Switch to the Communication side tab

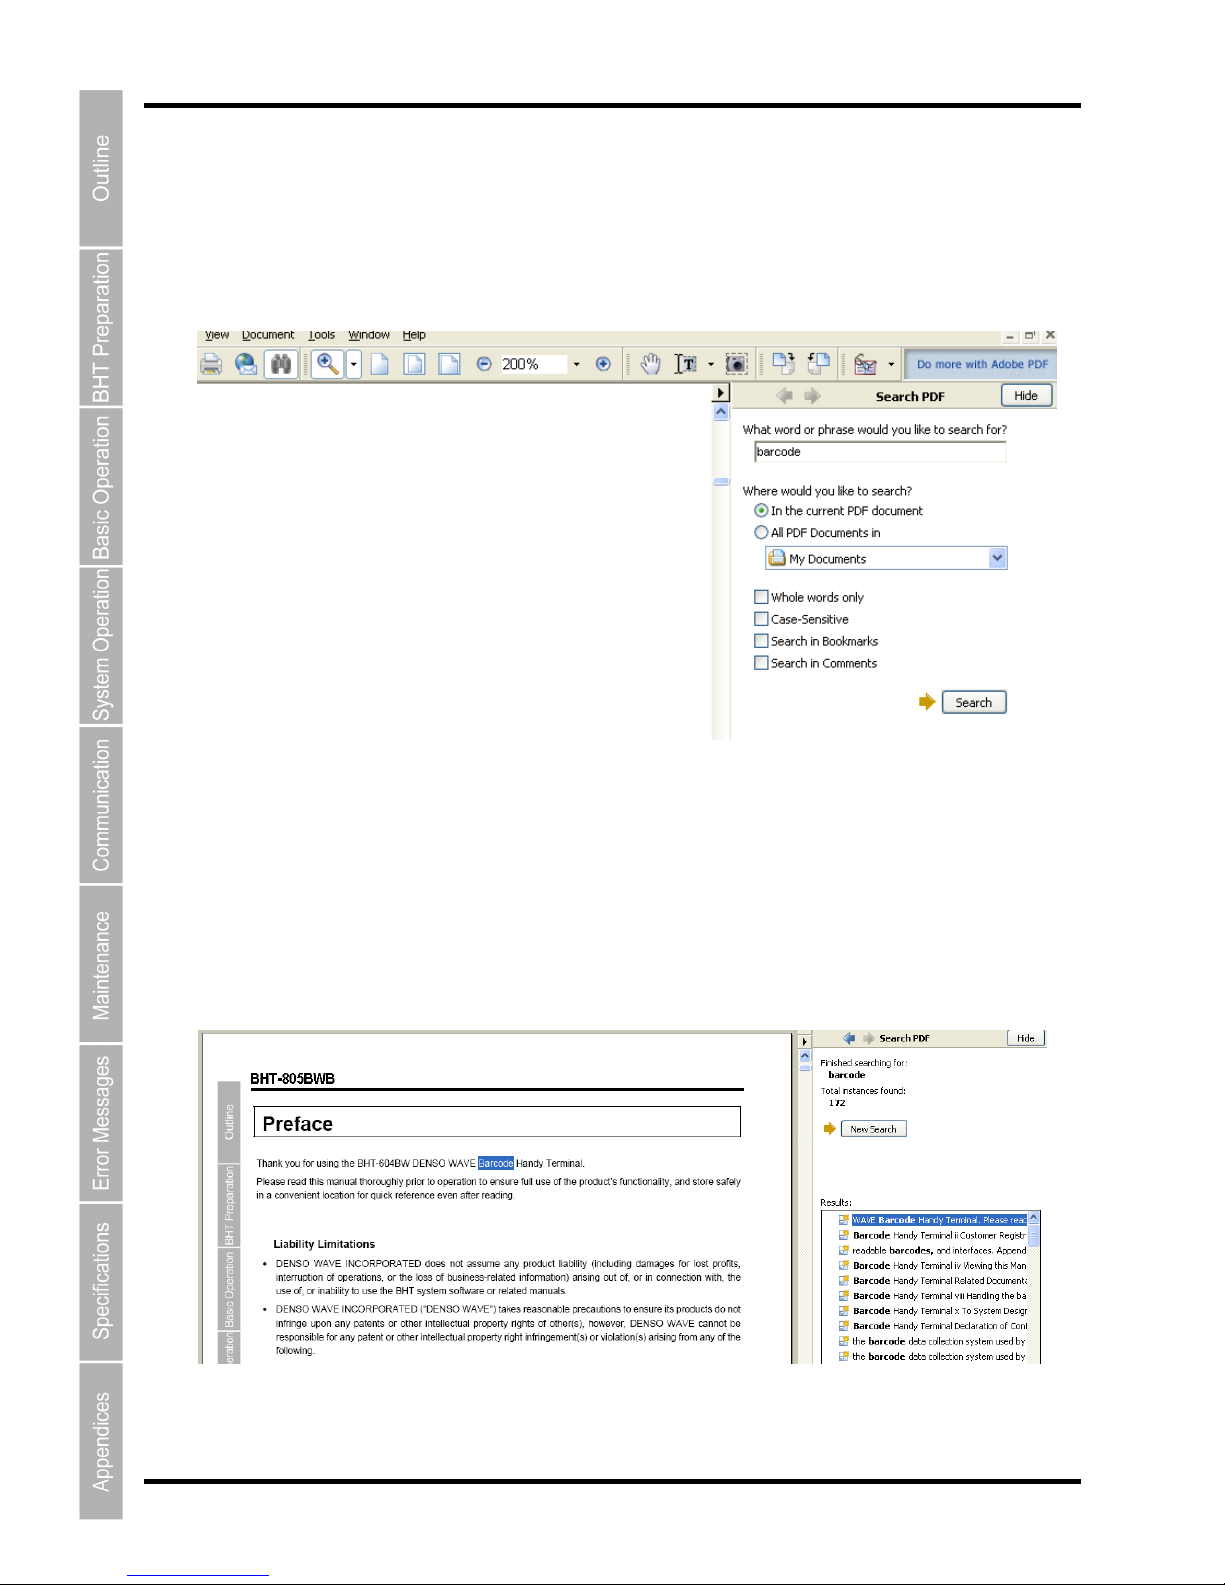tap(101, 805)
